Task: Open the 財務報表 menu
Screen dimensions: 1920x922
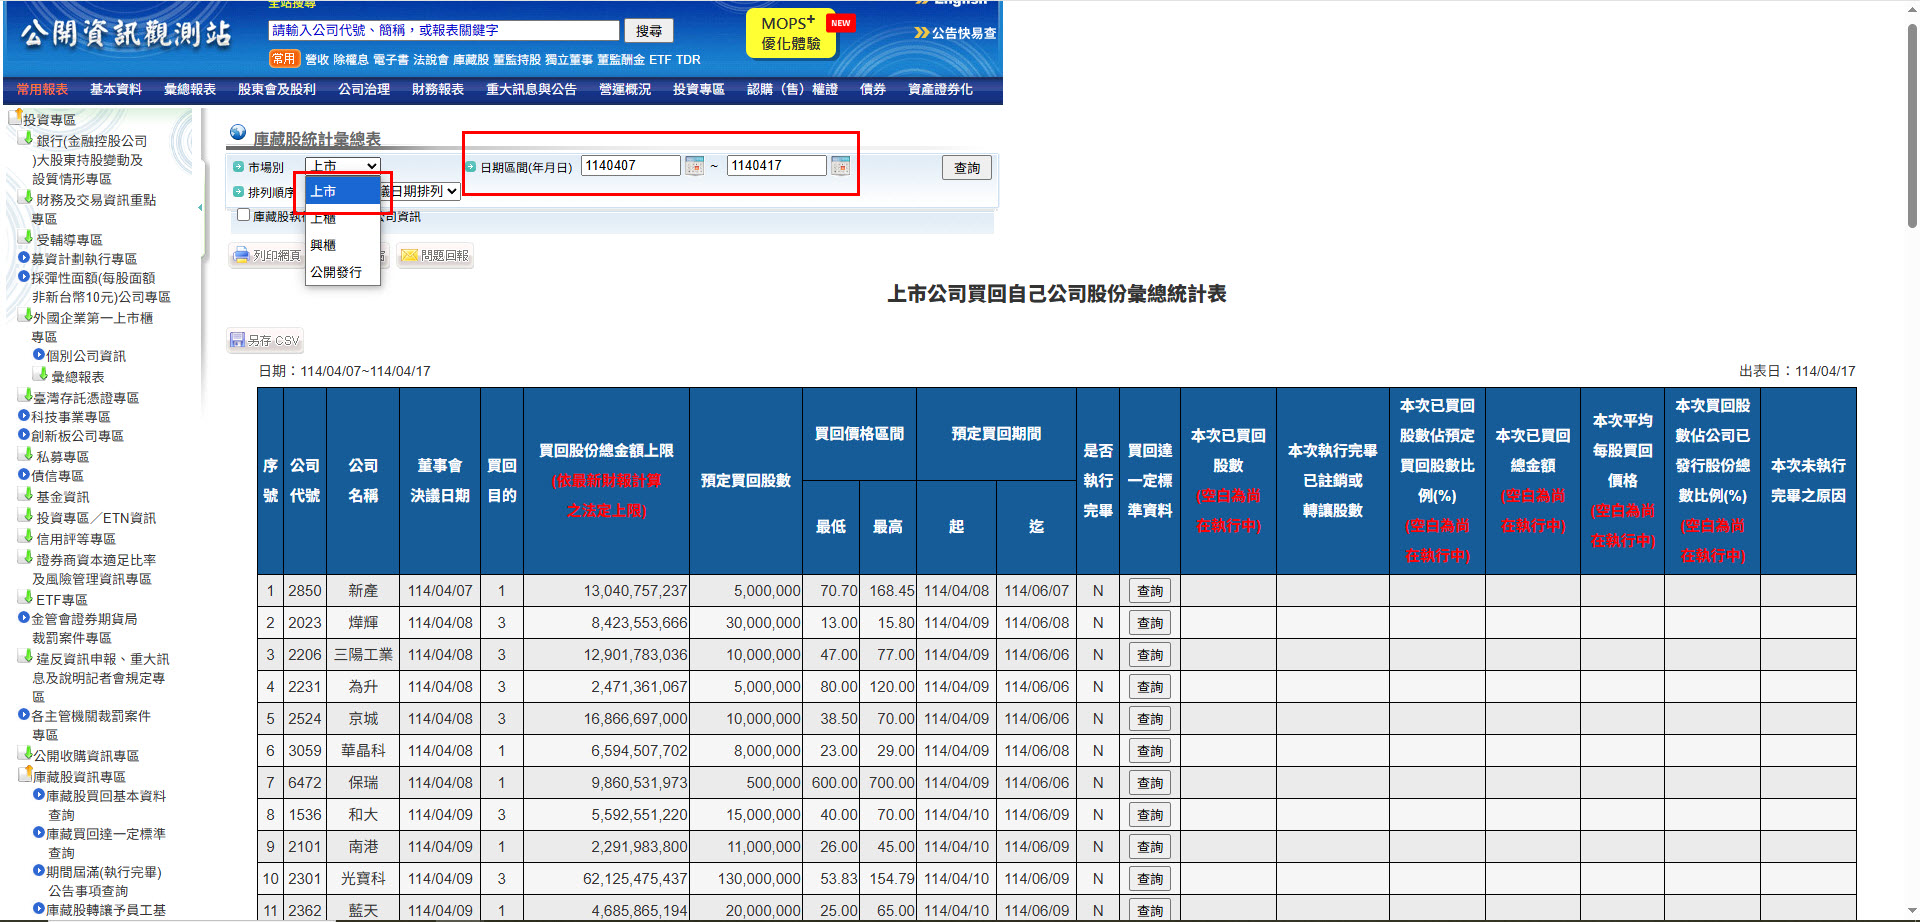Action: tap(438, 90)
